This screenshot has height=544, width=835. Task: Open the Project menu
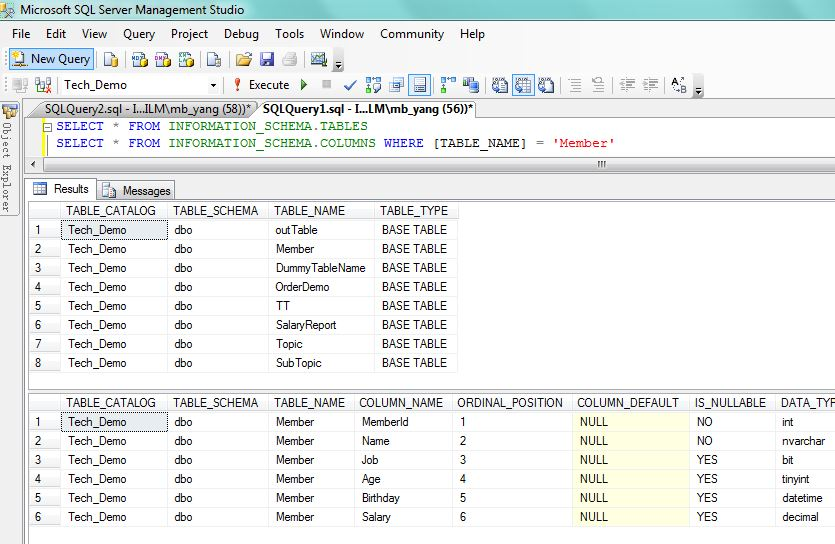coord(189,34)
